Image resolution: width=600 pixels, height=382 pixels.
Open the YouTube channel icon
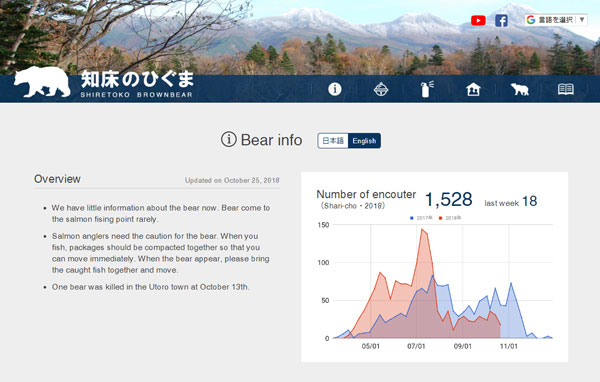point(478,20)
